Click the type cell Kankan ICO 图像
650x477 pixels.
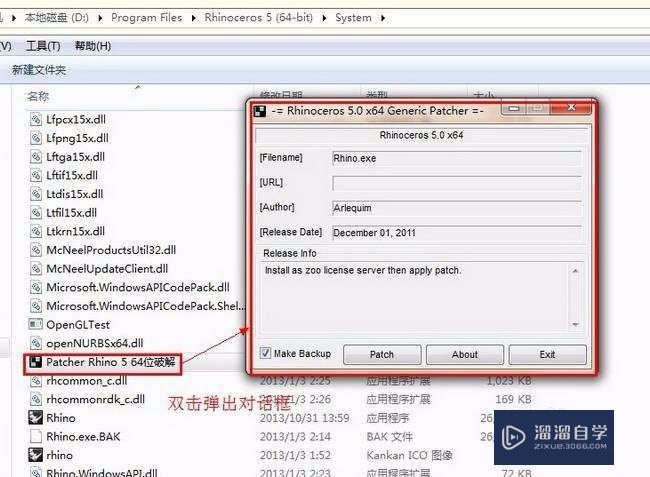point(410,455)
